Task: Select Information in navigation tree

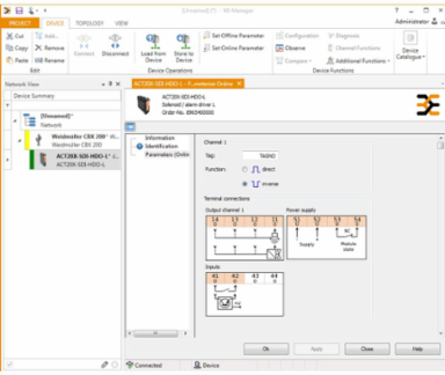Action: [x=160, y=138]
